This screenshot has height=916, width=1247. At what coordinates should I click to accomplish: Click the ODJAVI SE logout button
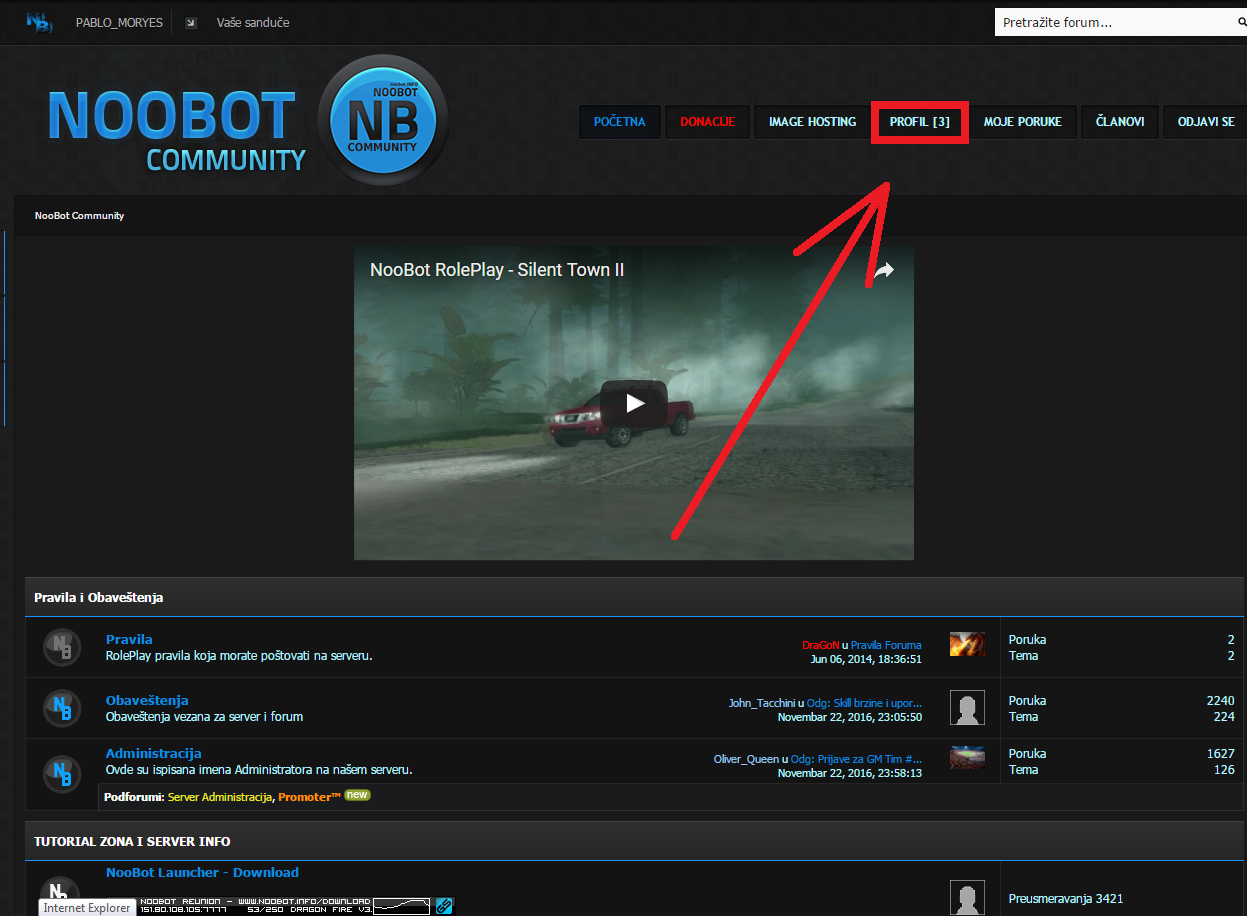(1205, 122)
